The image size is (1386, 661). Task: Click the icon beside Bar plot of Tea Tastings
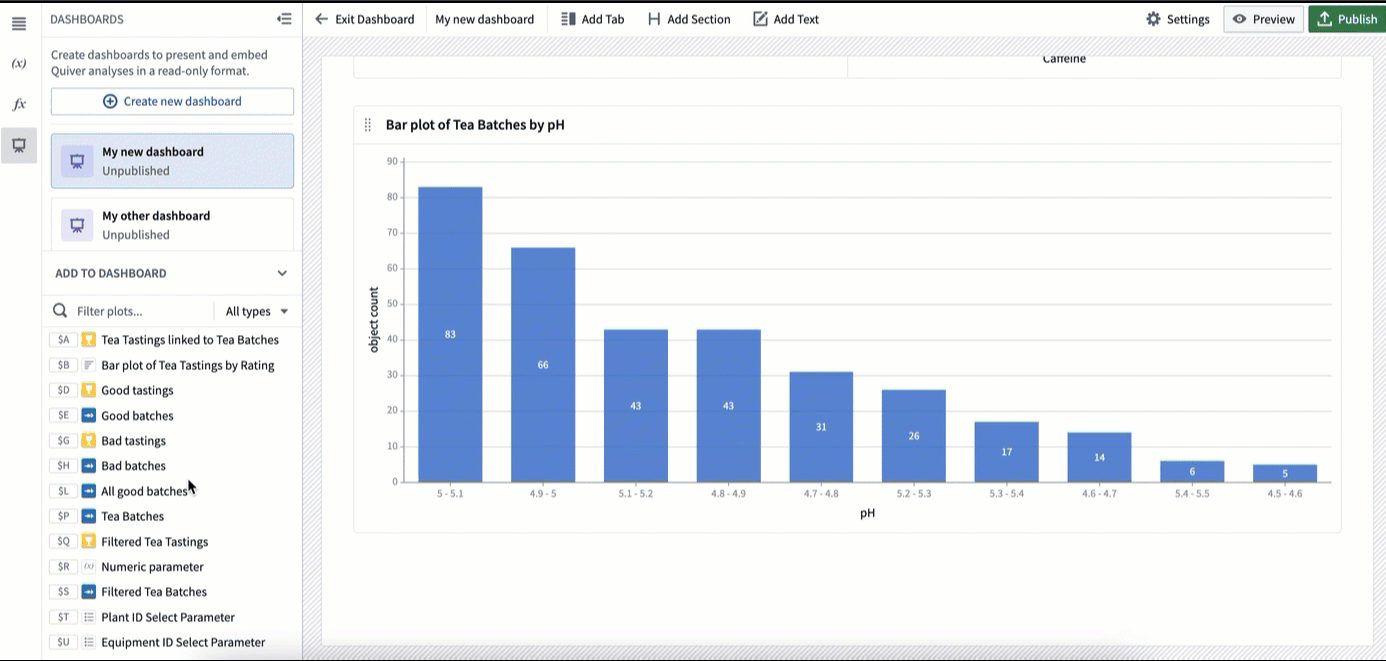[x=89, y=365]
